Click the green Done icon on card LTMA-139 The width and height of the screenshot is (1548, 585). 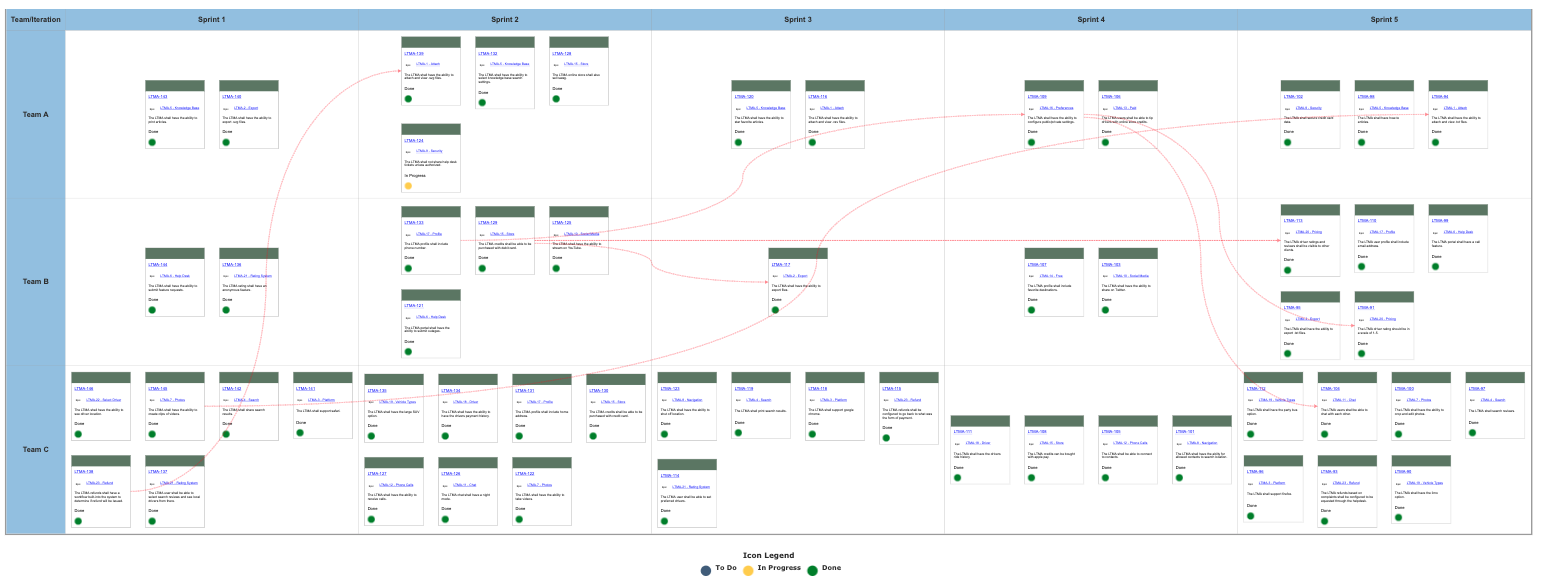[x=408, y=99]
